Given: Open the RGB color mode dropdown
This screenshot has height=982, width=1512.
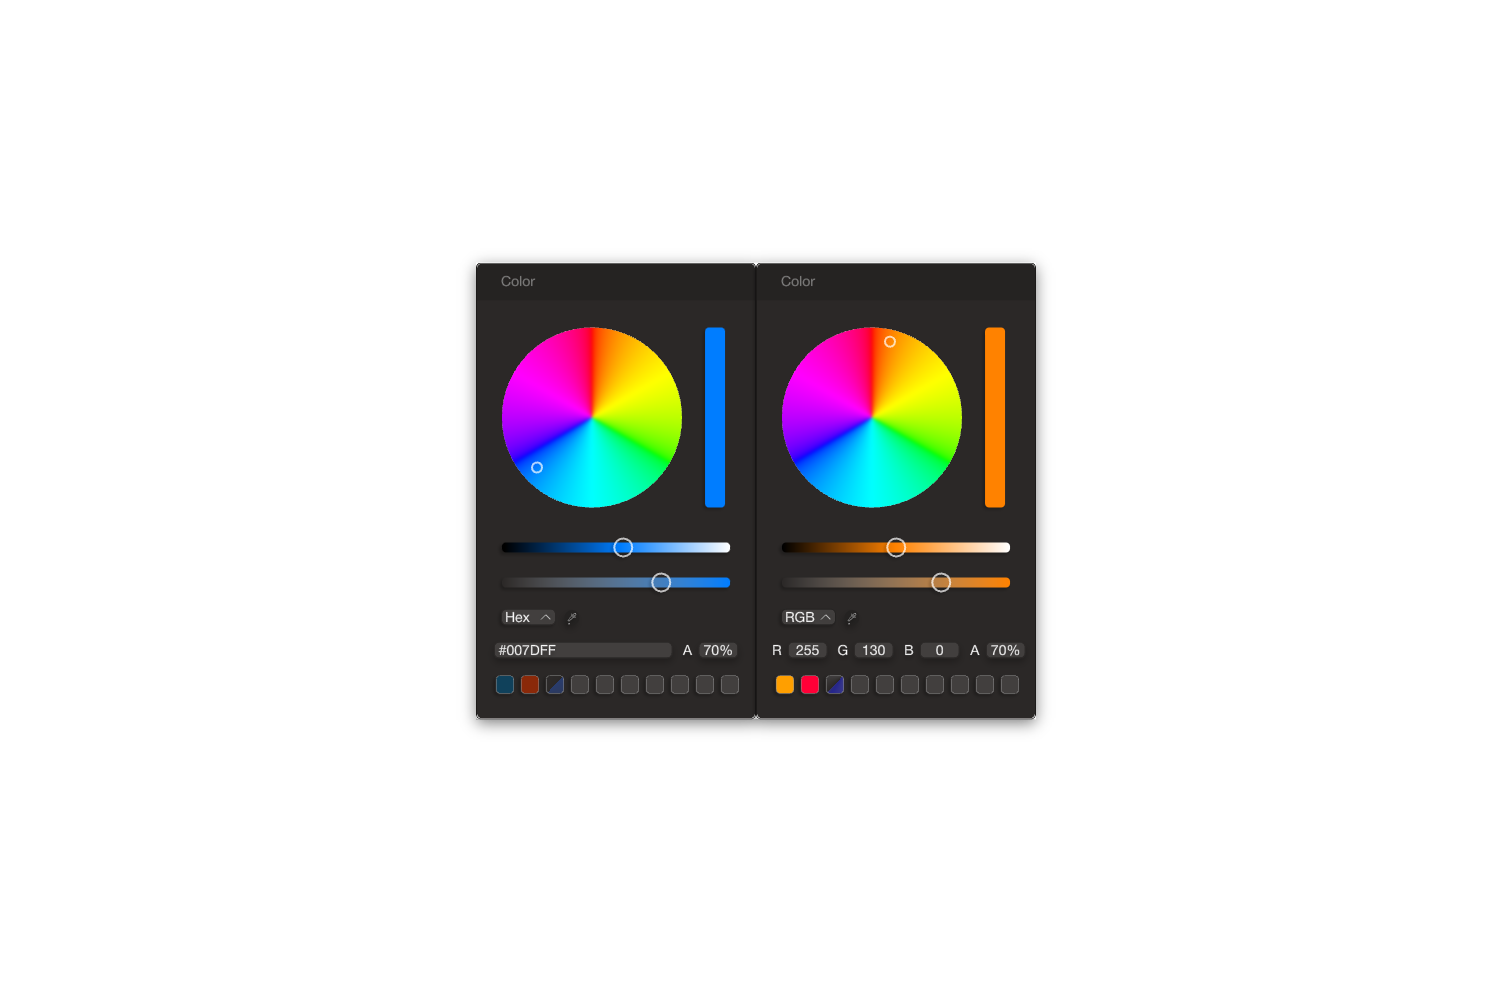Looking at the screenshot, I should (807, 618).
